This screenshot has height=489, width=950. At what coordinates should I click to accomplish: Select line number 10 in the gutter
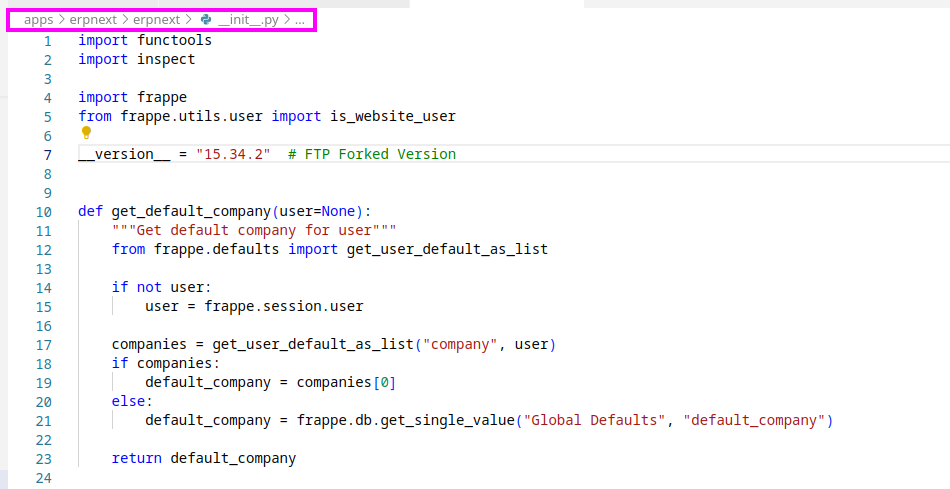tap(43, 212)
